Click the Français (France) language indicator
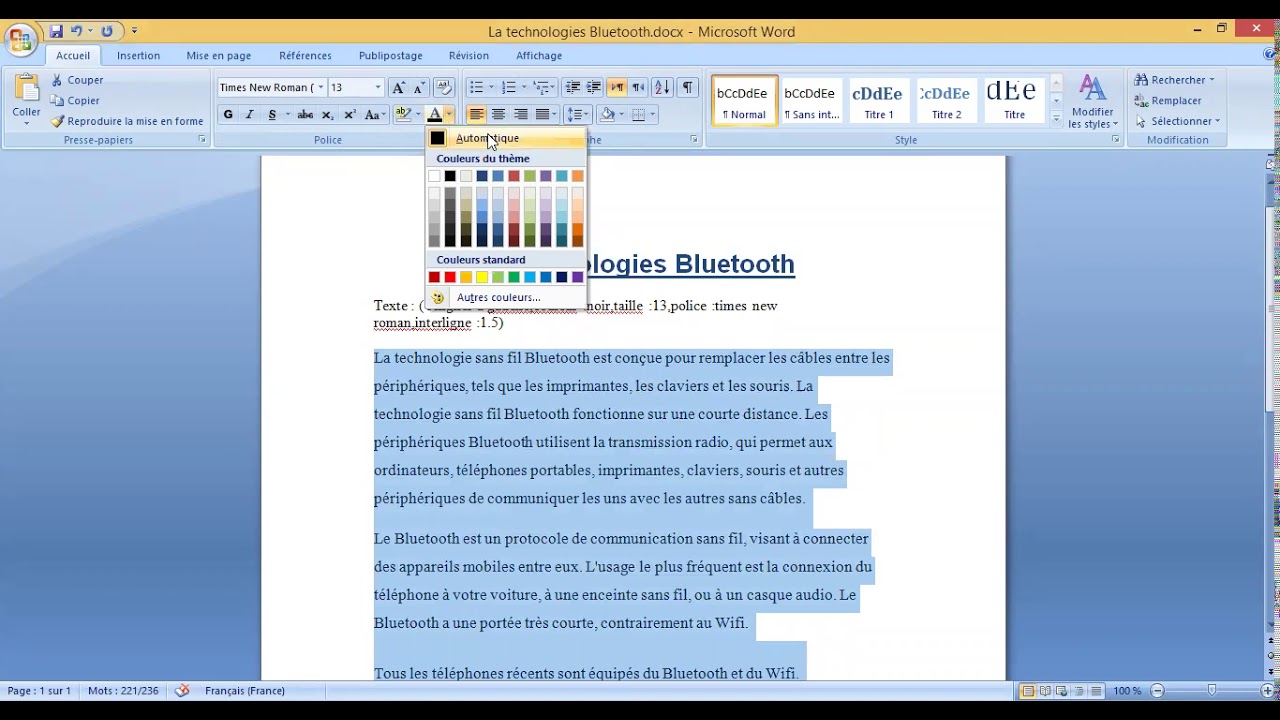Viewport: 1280px width, 720px height. pyautogui.click(x=245, y=691)
